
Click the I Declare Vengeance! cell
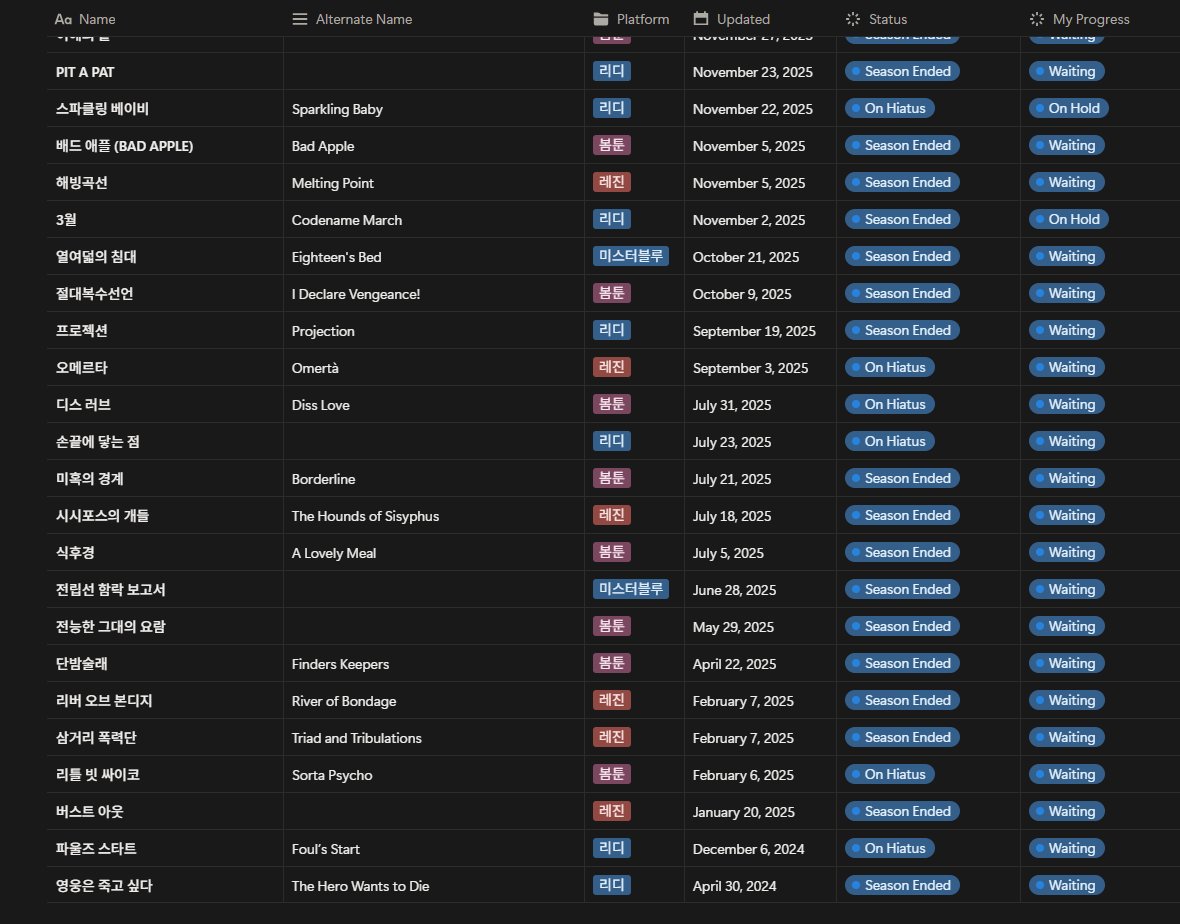tap(356, 293)
